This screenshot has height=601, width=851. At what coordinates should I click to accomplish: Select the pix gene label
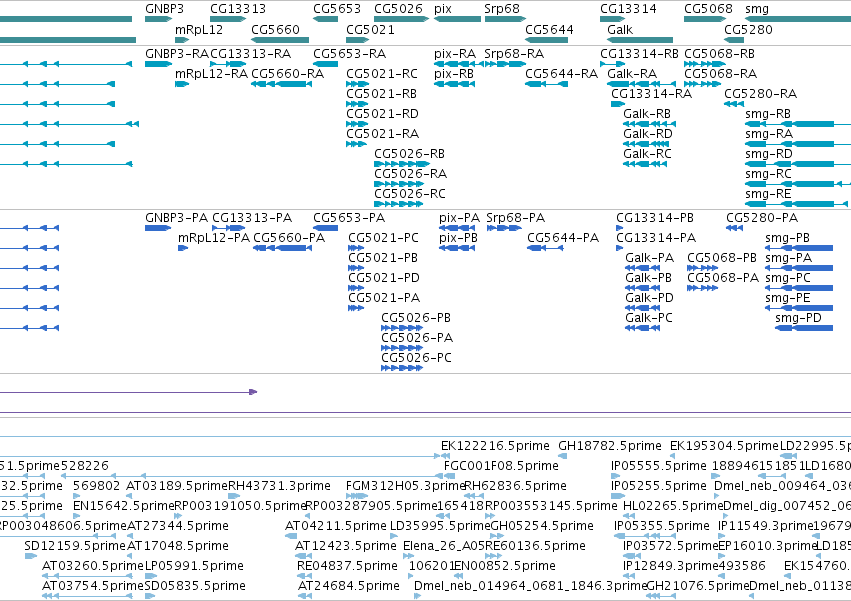(443, 9)
